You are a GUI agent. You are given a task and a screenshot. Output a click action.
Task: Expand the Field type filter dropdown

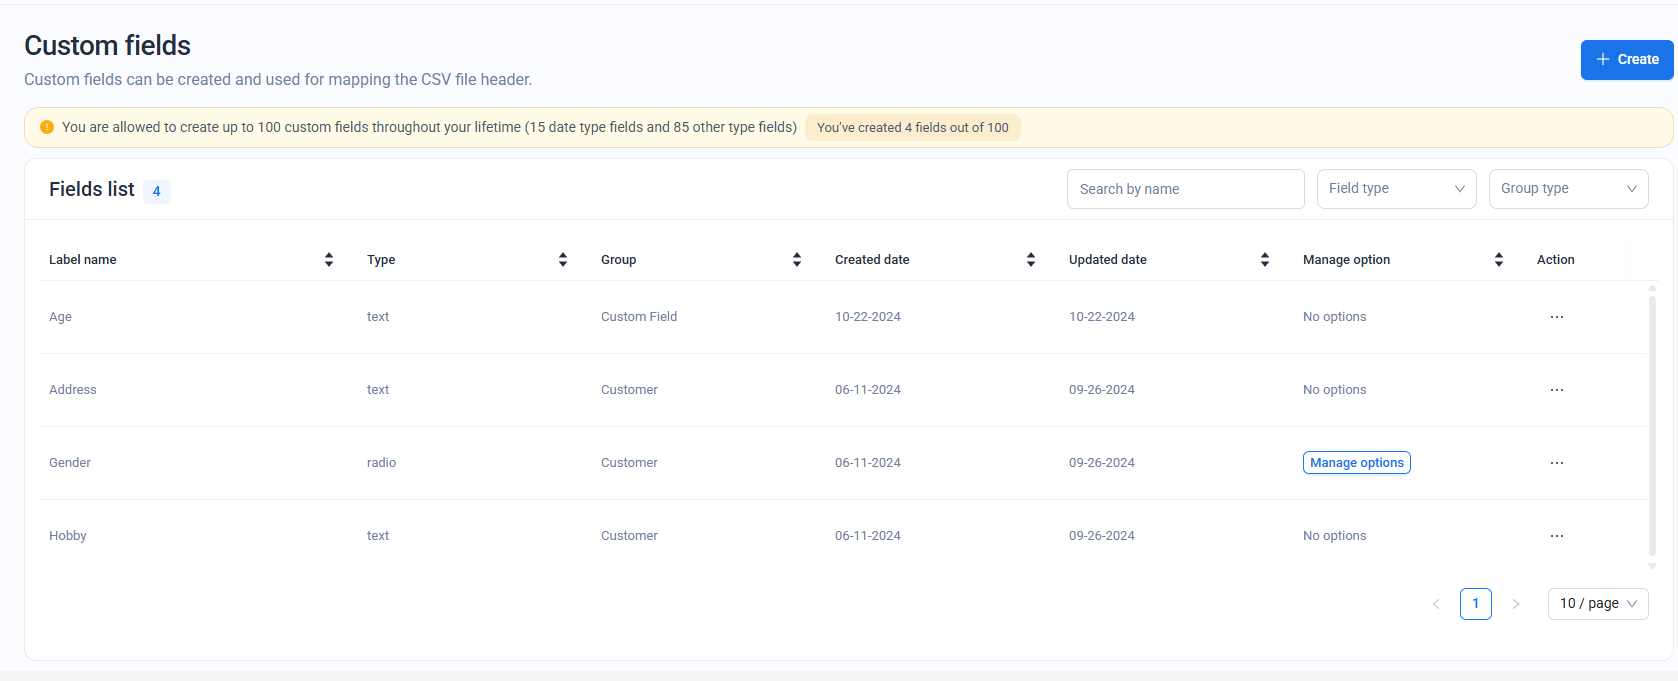(x=1396, y=189)
